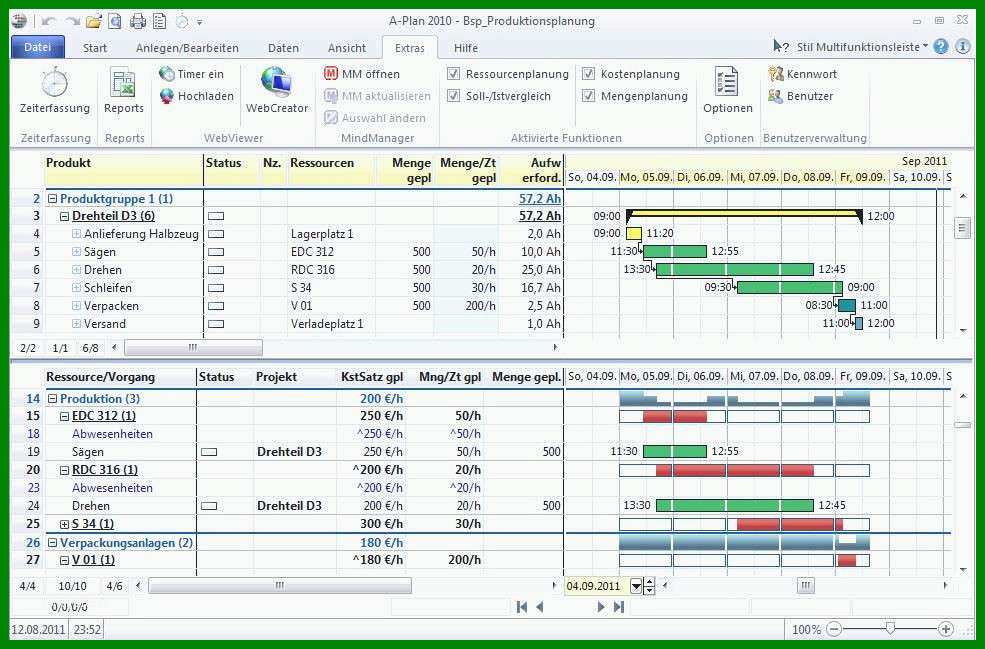Viewport: 985px width, 649px height.
Task: Switch to the Daten ribbon tab
Action: (283, 48)
